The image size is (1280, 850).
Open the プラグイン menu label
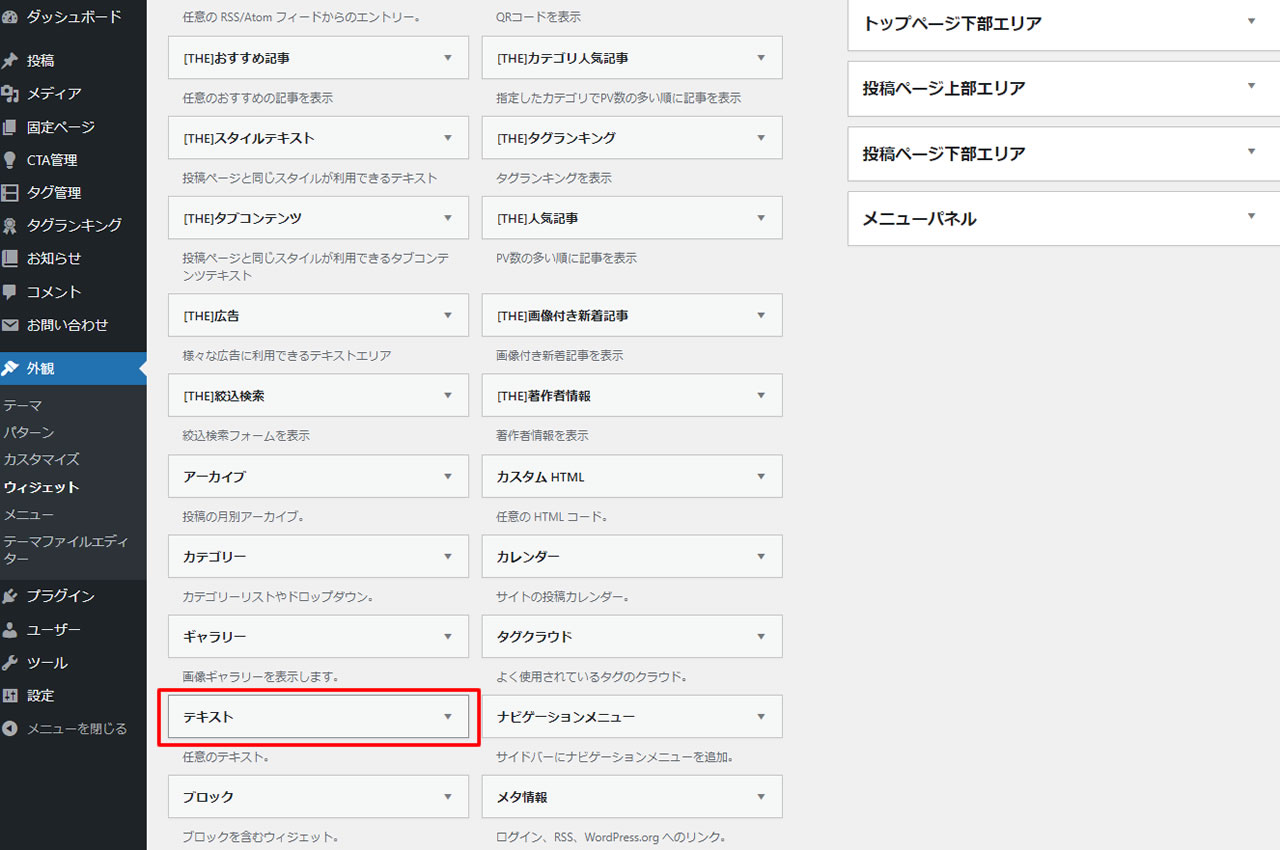pos(61,596)
